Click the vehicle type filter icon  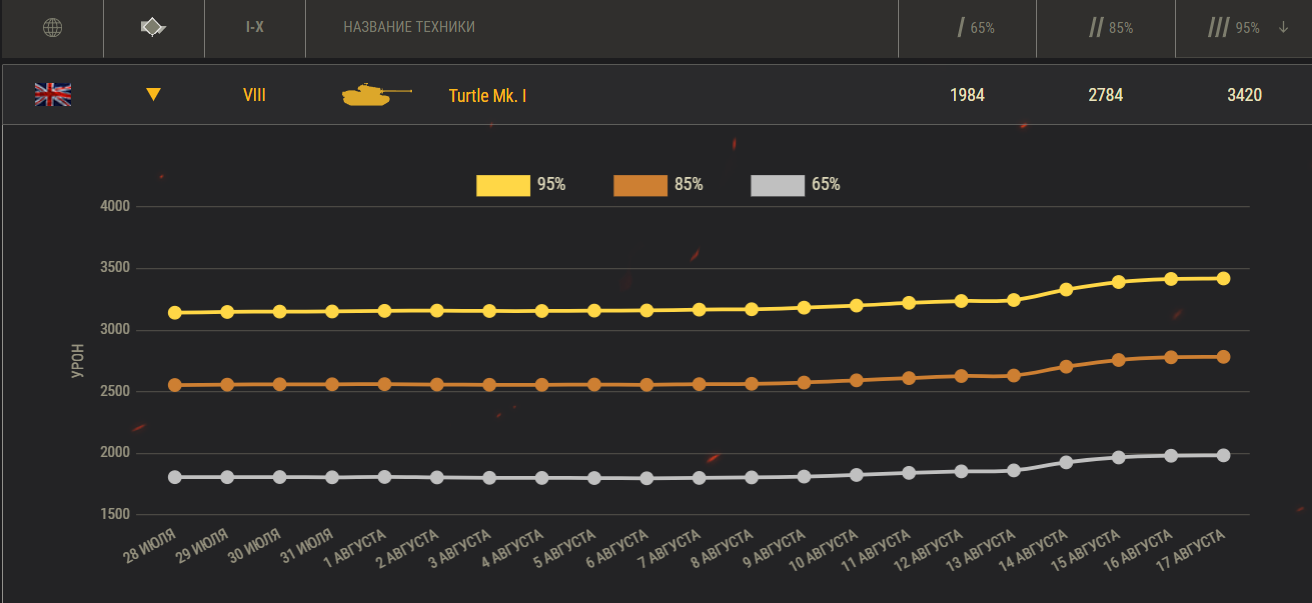(x=153, y=28)
